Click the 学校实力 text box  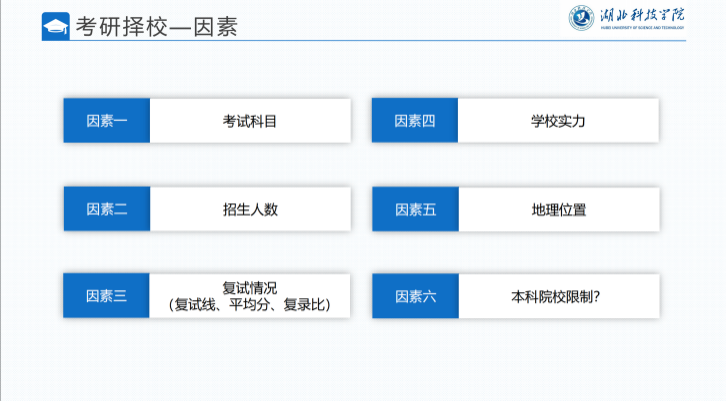point(558,120)
